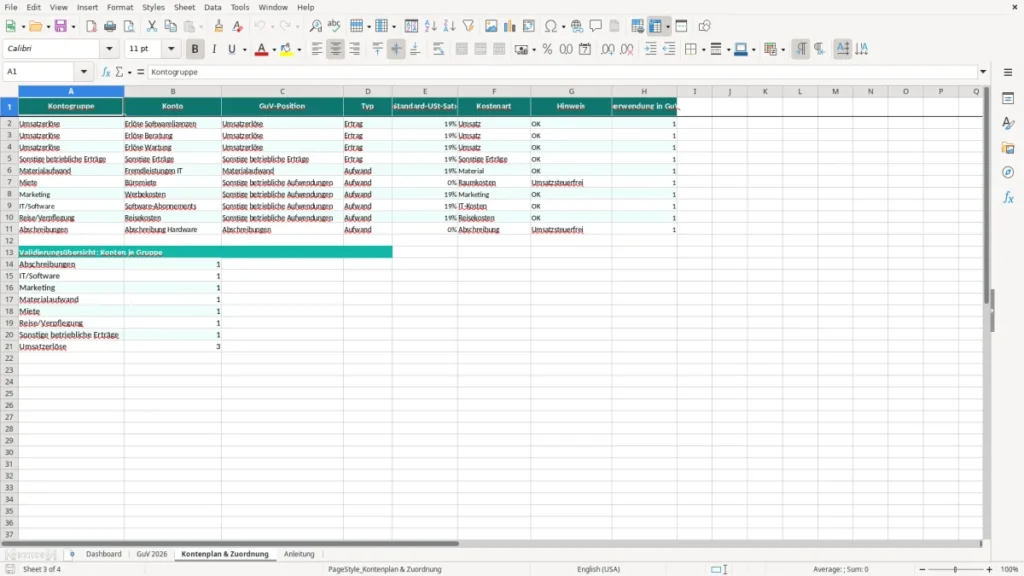Viewport: 1024px width, 576px height.
Task: Toggle Wrap Text
Action: click(x=438, y=49)
